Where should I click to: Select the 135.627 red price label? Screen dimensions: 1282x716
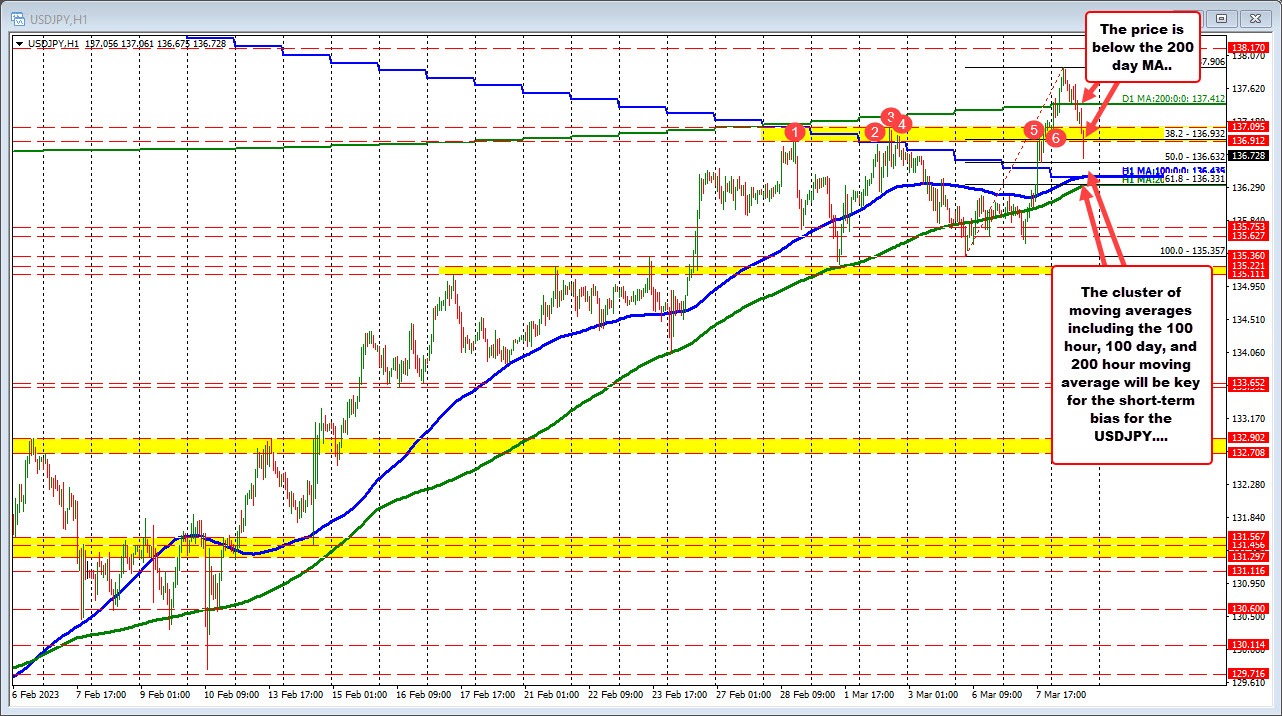[x=1246, y=236]
